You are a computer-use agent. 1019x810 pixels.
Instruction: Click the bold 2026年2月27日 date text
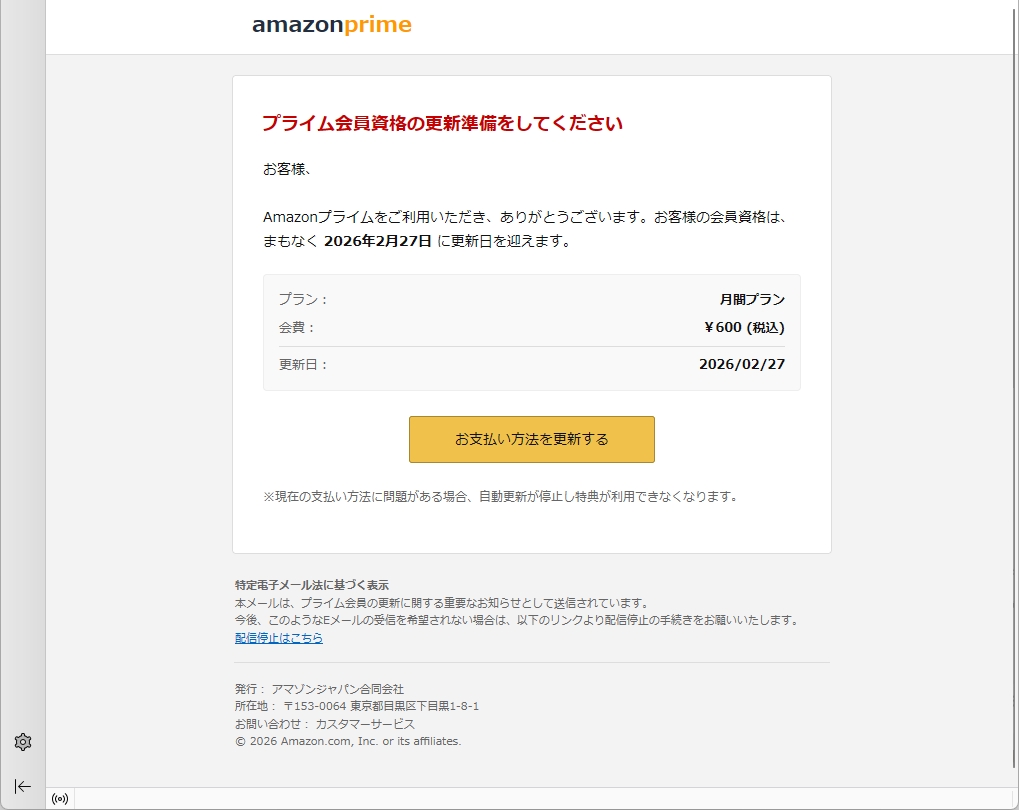point(378,241)
